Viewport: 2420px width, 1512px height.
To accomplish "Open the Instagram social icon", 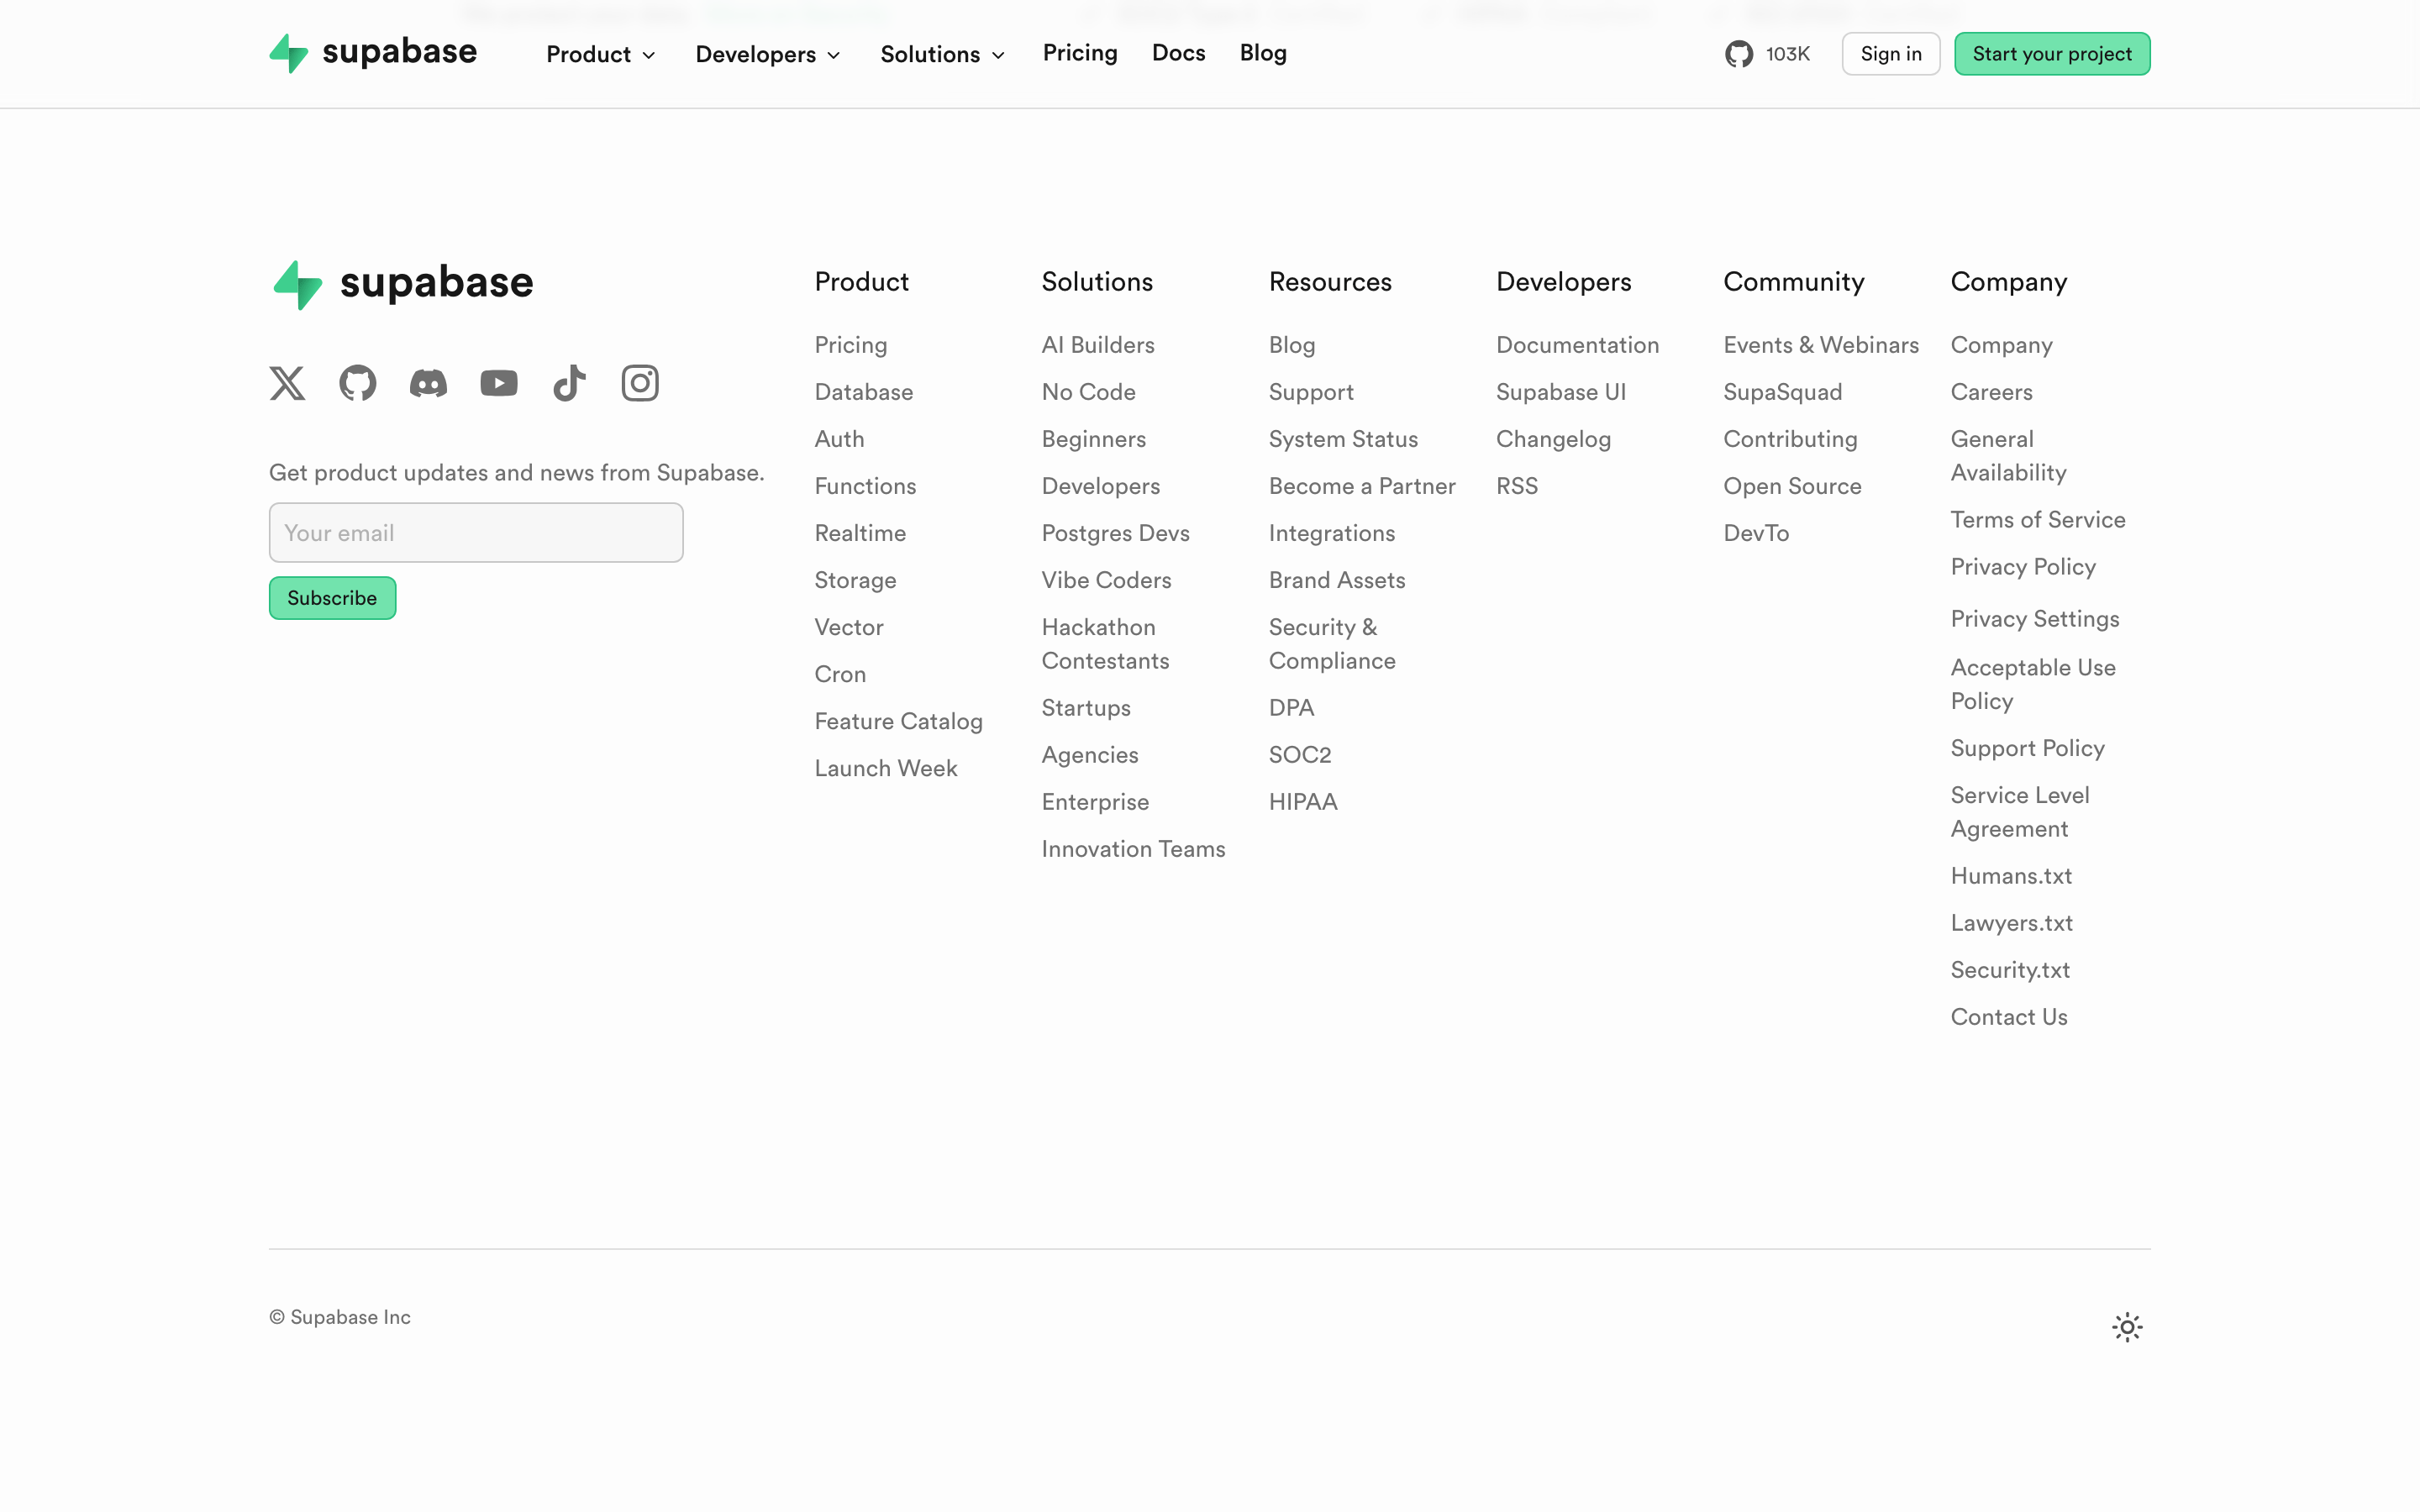I will tap(640, 383).
